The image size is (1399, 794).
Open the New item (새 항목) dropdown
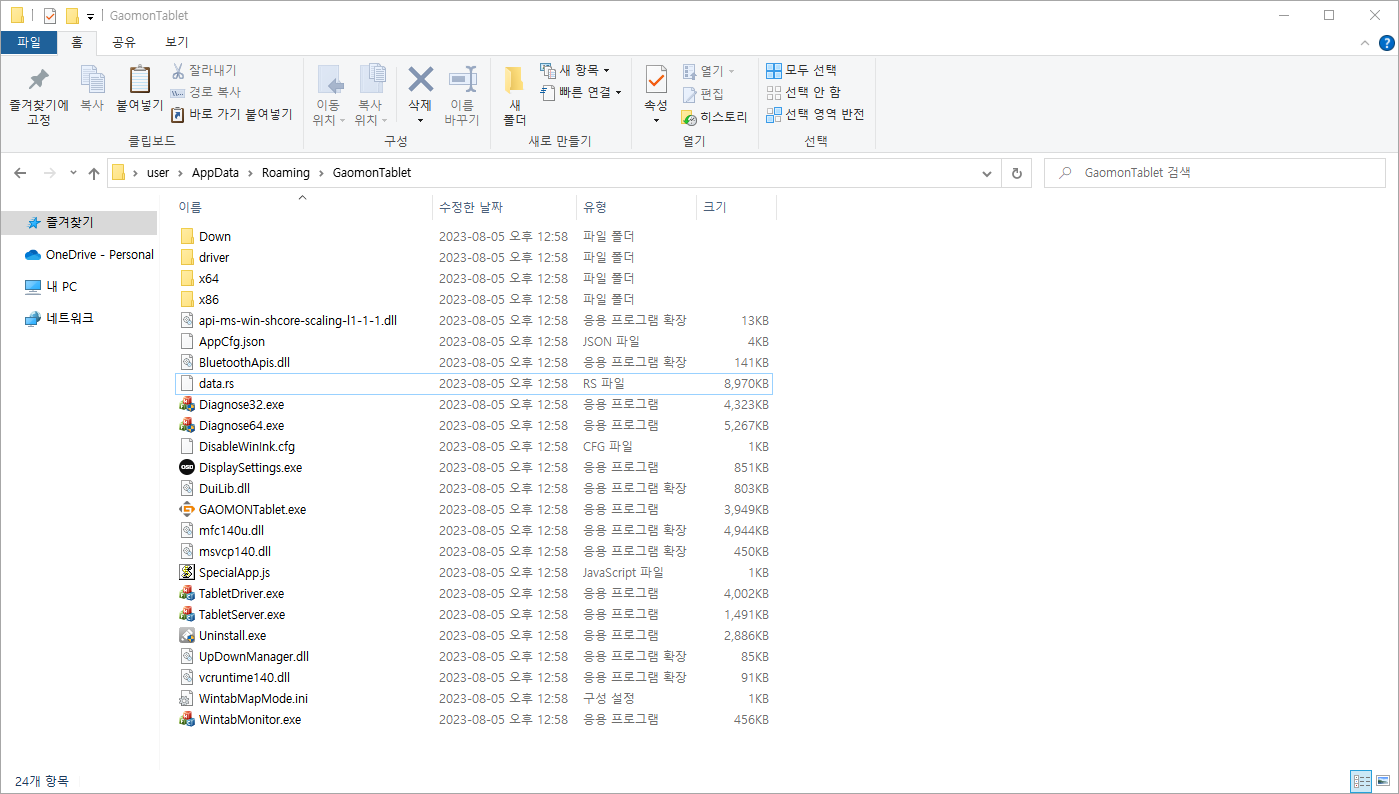[x=575, y=70]
